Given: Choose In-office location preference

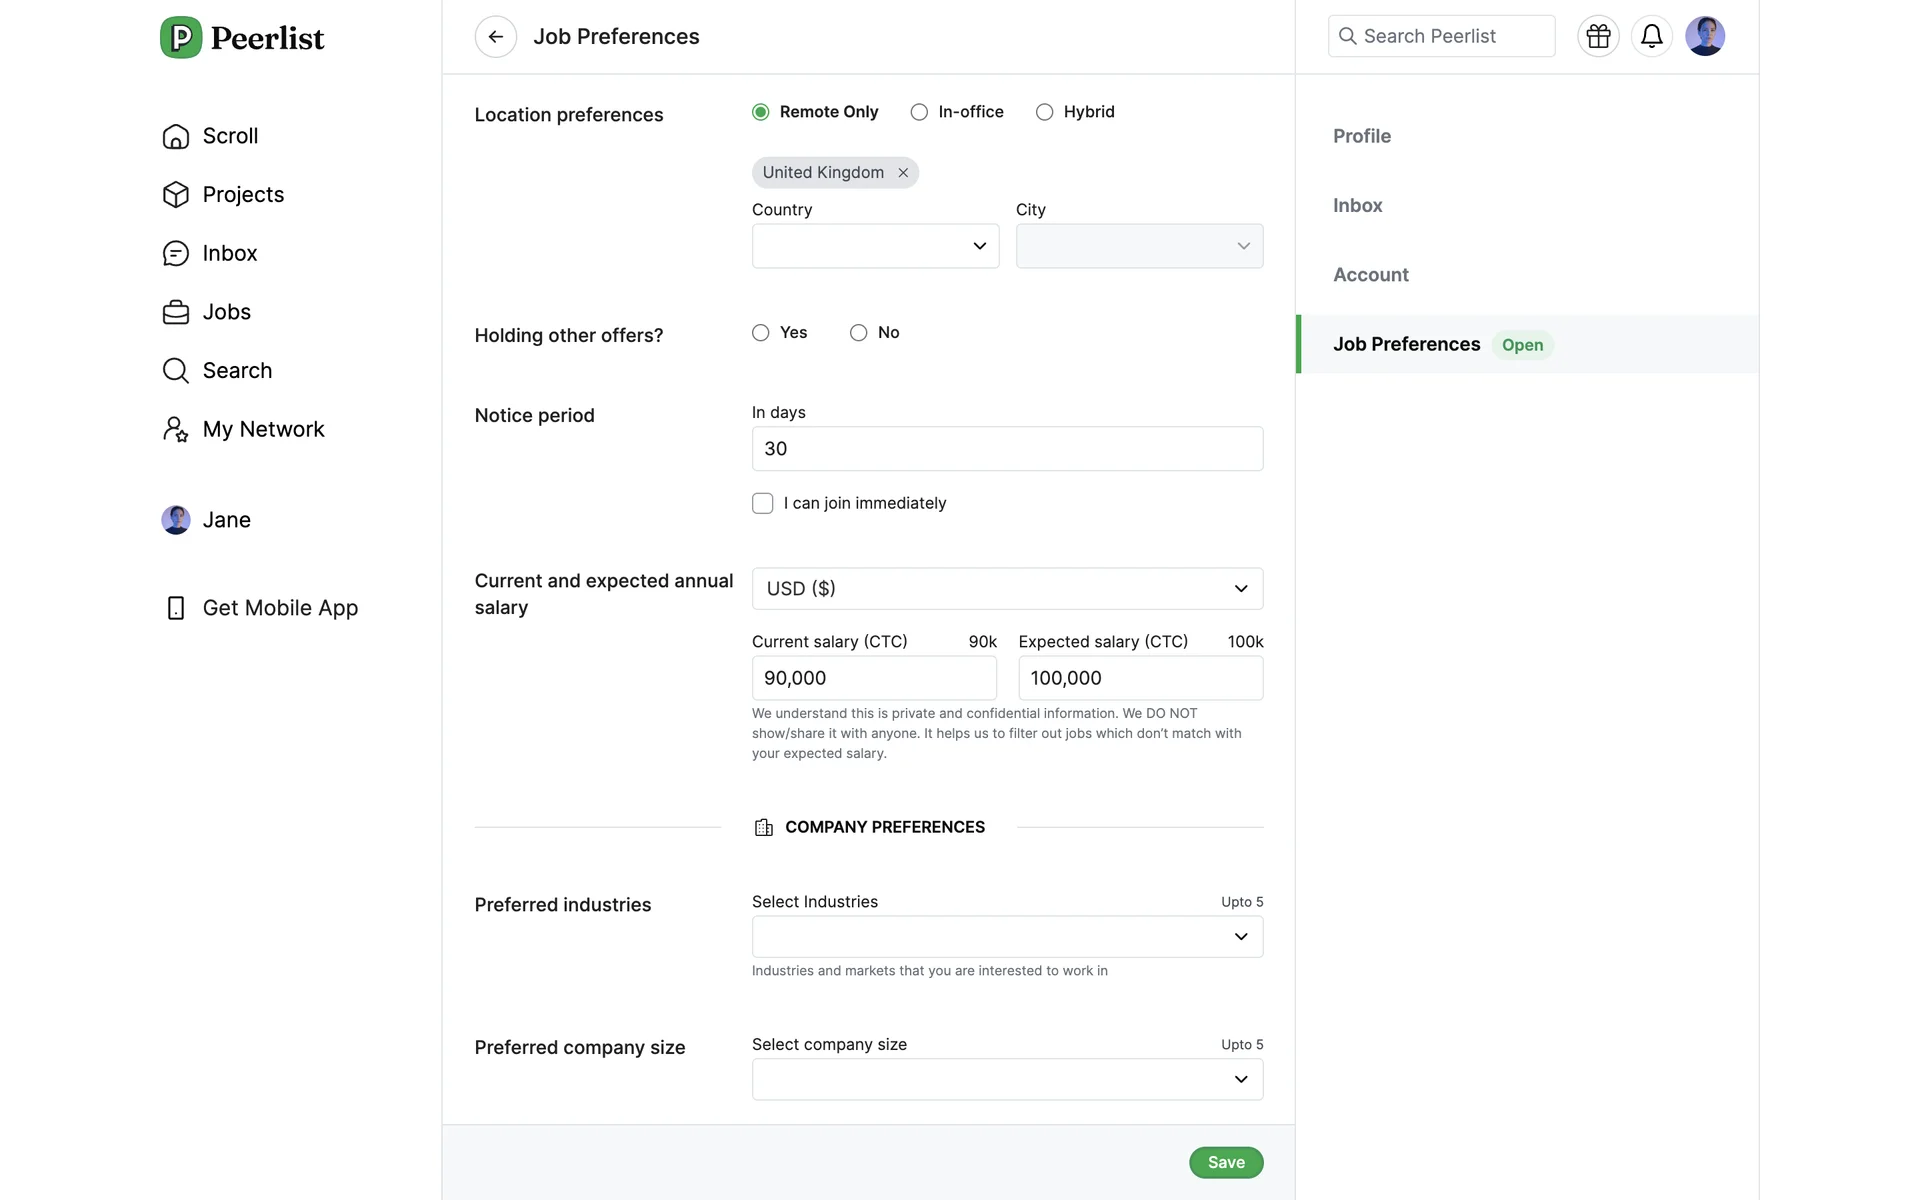Looking at the screenshot, I should [x=919, y=112].
